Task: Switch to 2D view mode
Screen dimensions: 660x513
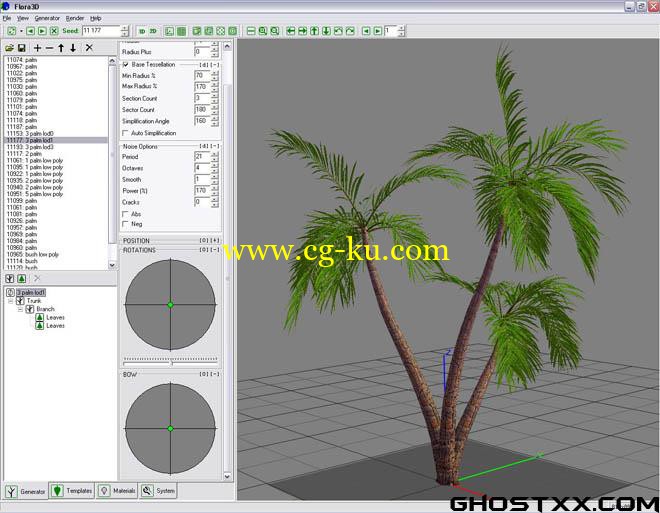Action: (153, 31)
